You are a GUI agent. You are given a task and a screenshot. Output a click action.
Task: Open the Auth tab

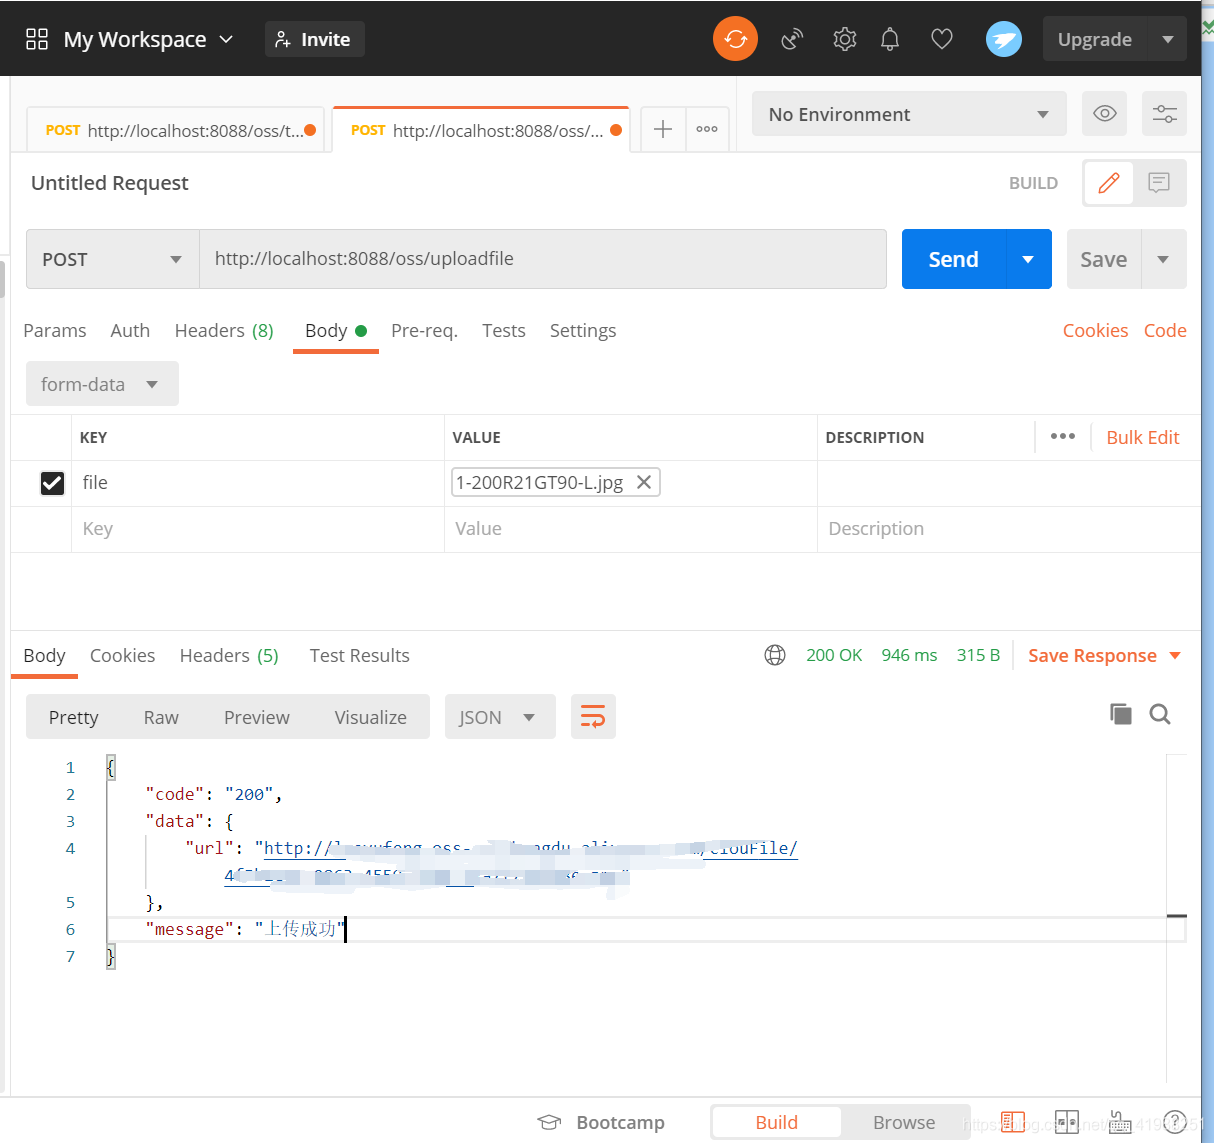130,330
